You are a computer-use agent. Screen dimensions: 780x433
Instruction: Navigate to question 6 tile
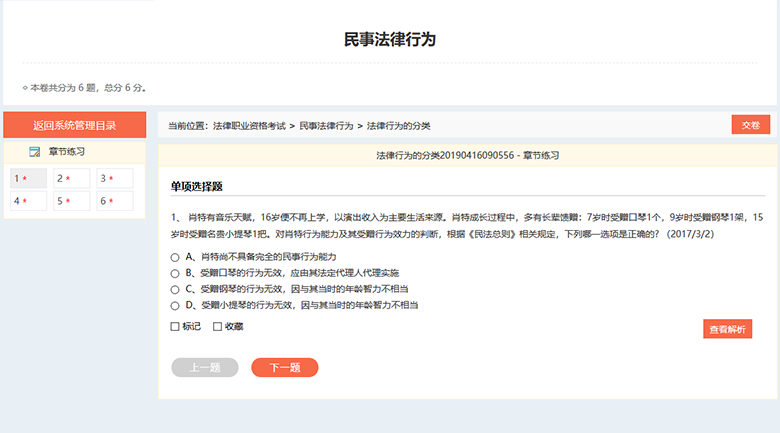click(x=114, y=201)
